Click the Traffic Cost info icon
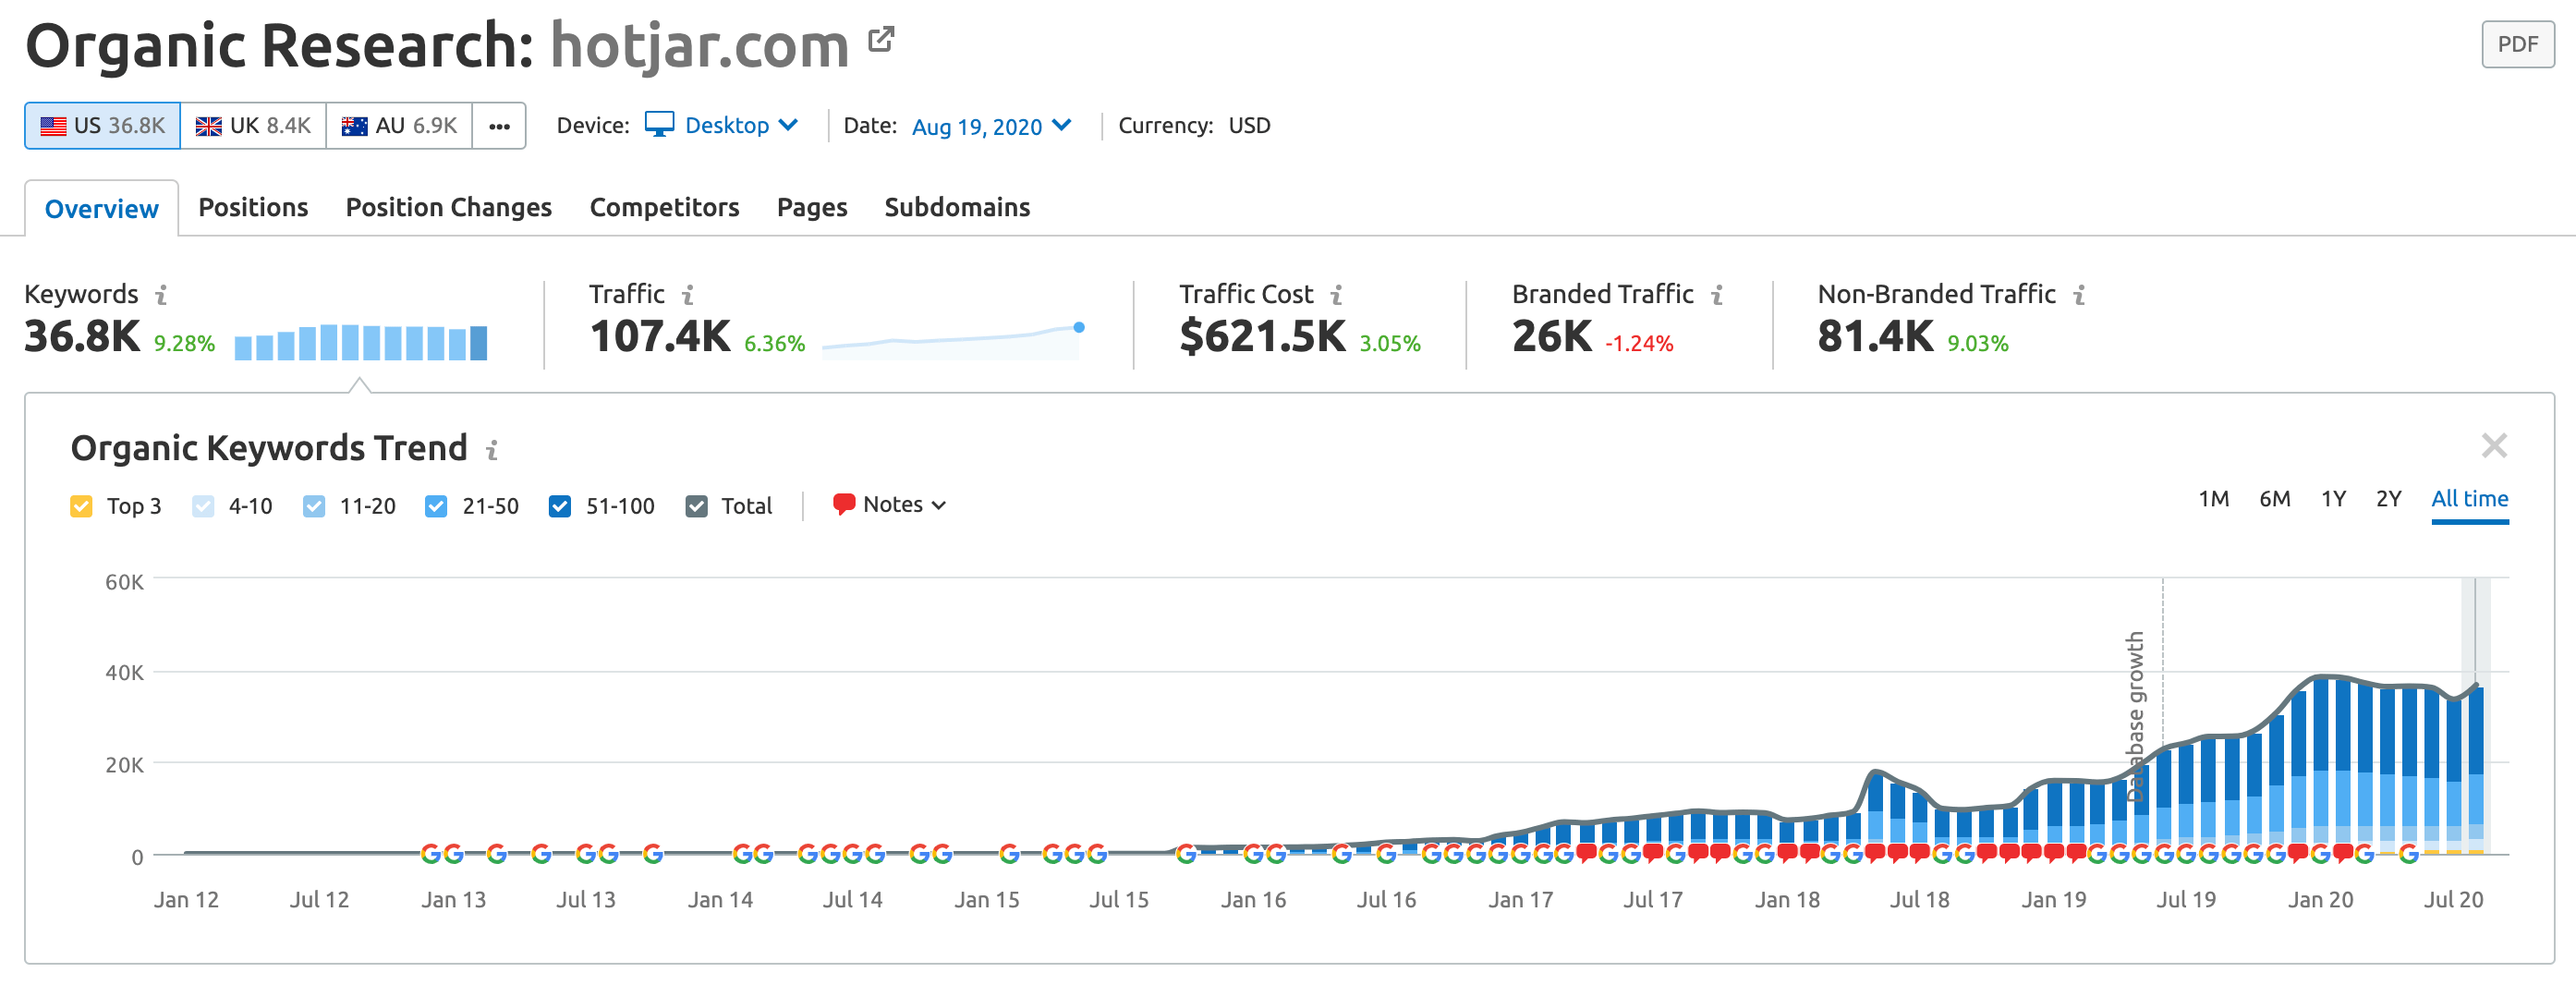Image resolution: width=2576 pixels, height=985 pixels. [x=1336, y=295]
